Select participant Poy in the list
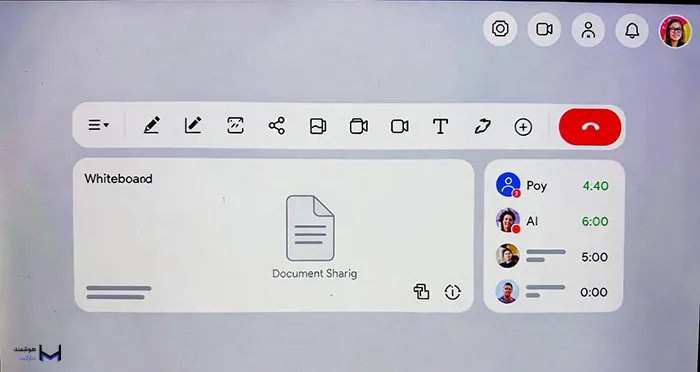 (x=553, y=185)
